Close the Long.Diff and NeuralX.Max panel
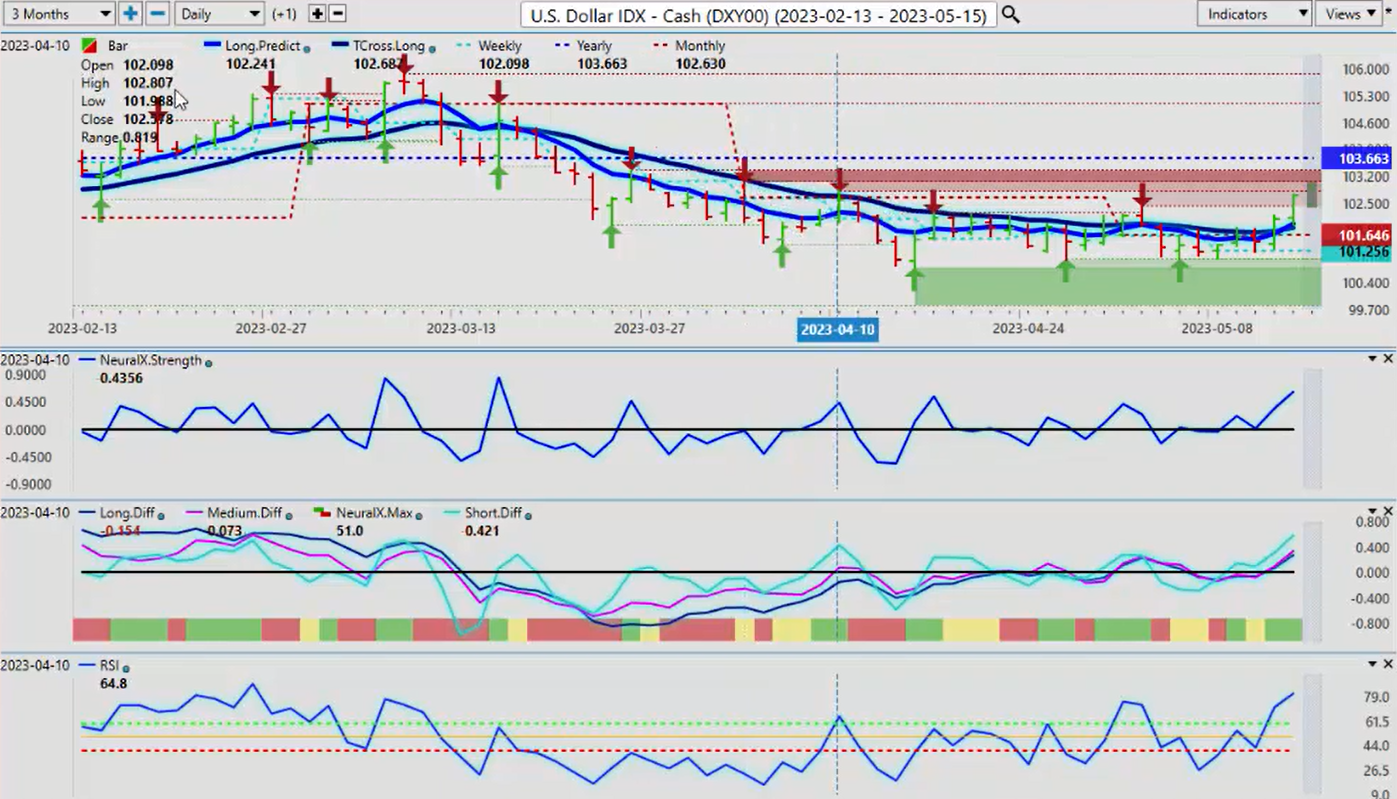The image size is (1397, 799). pyautogui.click(x=1387, y=511)
